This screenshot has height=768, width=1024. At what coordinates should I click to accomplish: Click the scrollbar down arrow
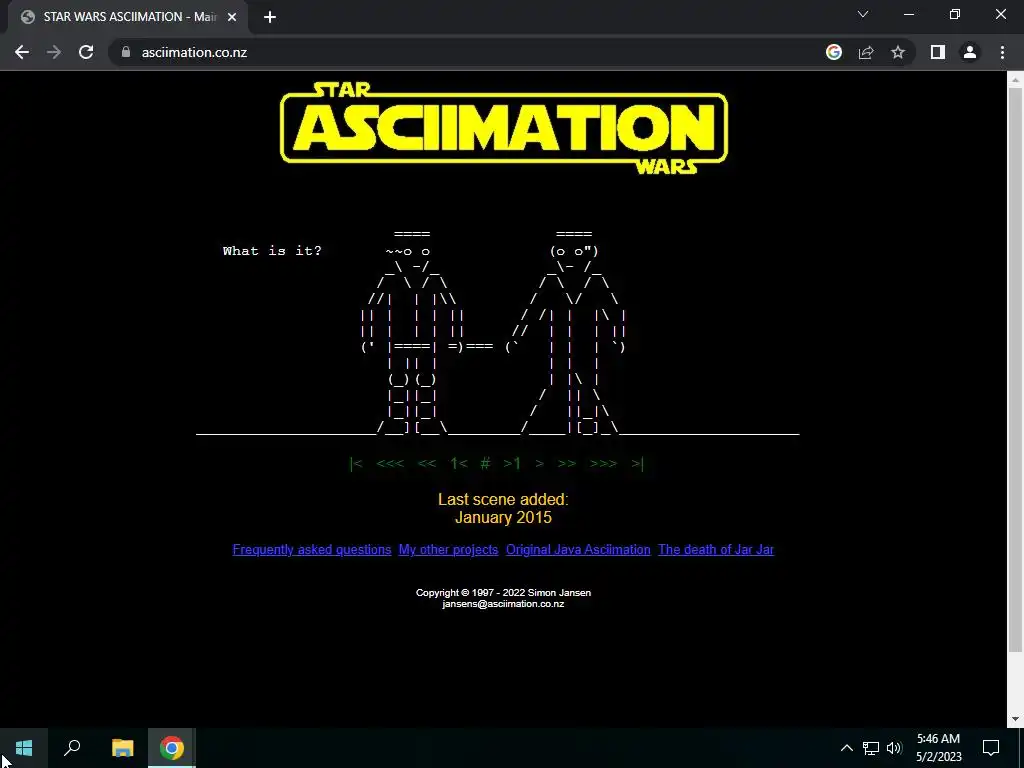click(x=1015, y=719)
